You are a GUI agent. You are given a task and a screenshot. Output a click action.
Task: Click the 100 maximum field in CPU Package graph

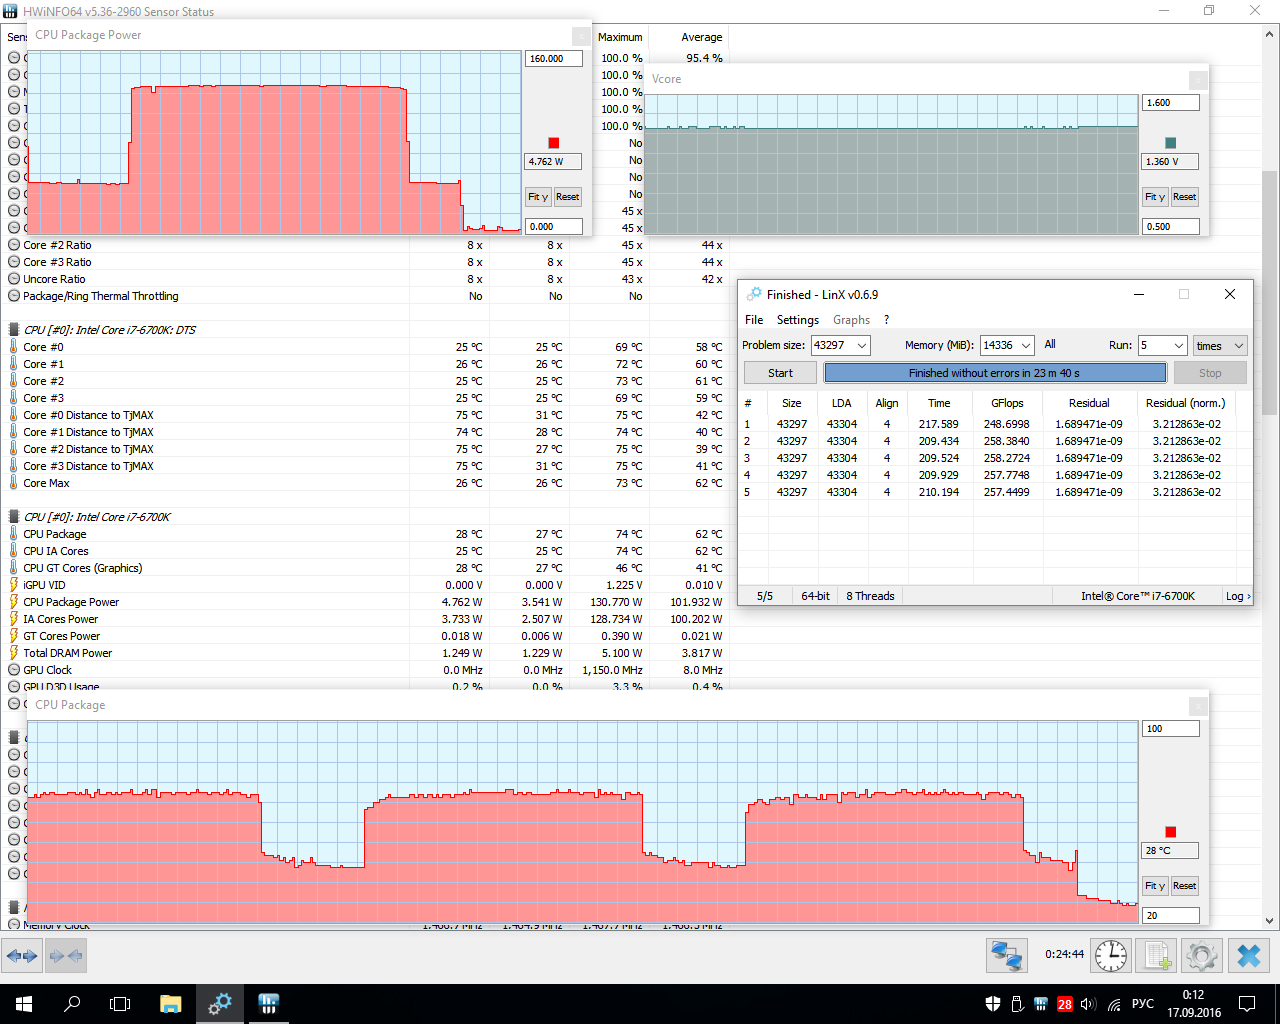[1171, 729]
